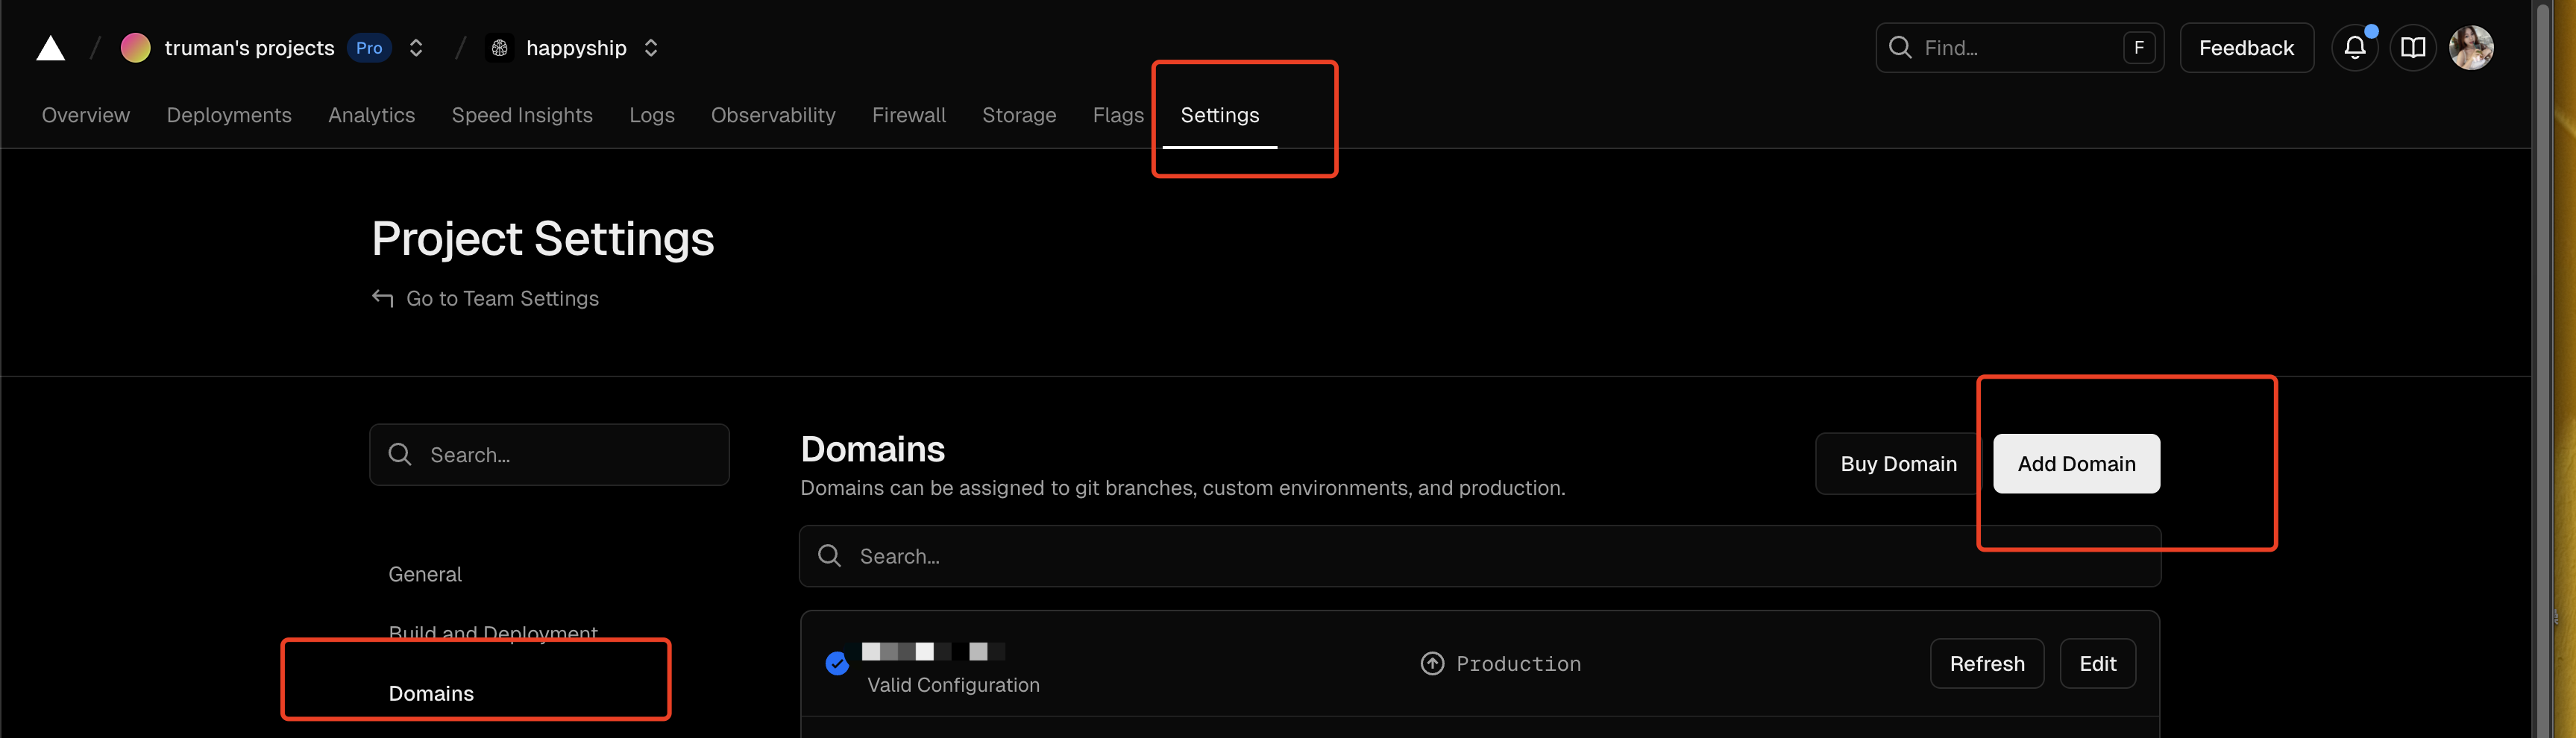2576x738 pixels.
Task: Refresh the domain configuration
Action: pos(1986,664)
